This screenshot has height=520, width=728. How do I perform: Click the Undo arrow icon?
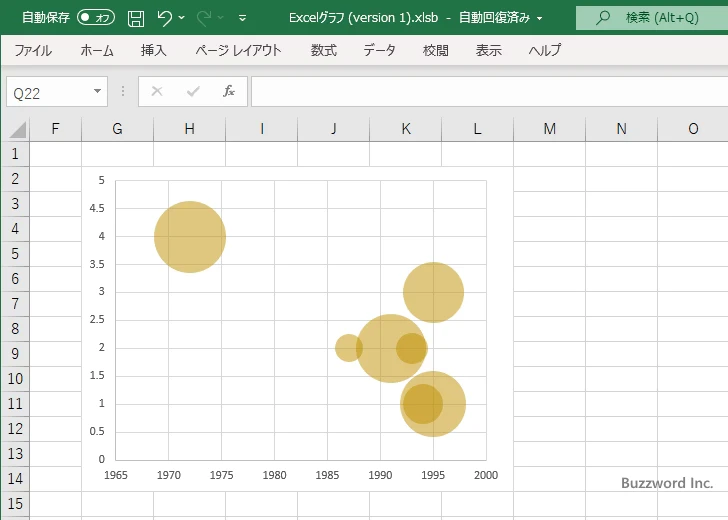tap(164, 18)
